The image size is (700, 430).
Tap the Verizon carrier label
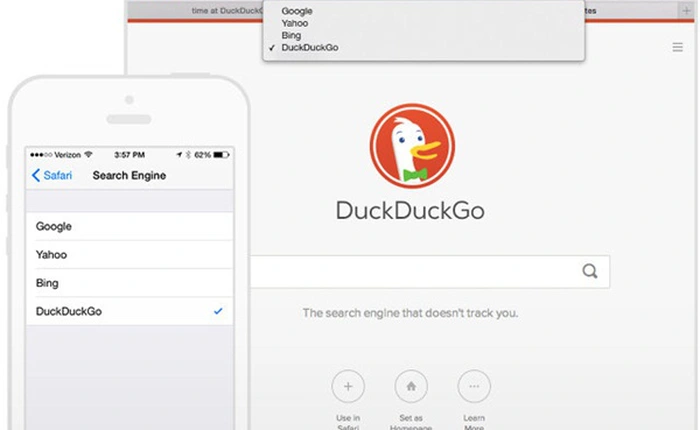[x=67, y=155]
